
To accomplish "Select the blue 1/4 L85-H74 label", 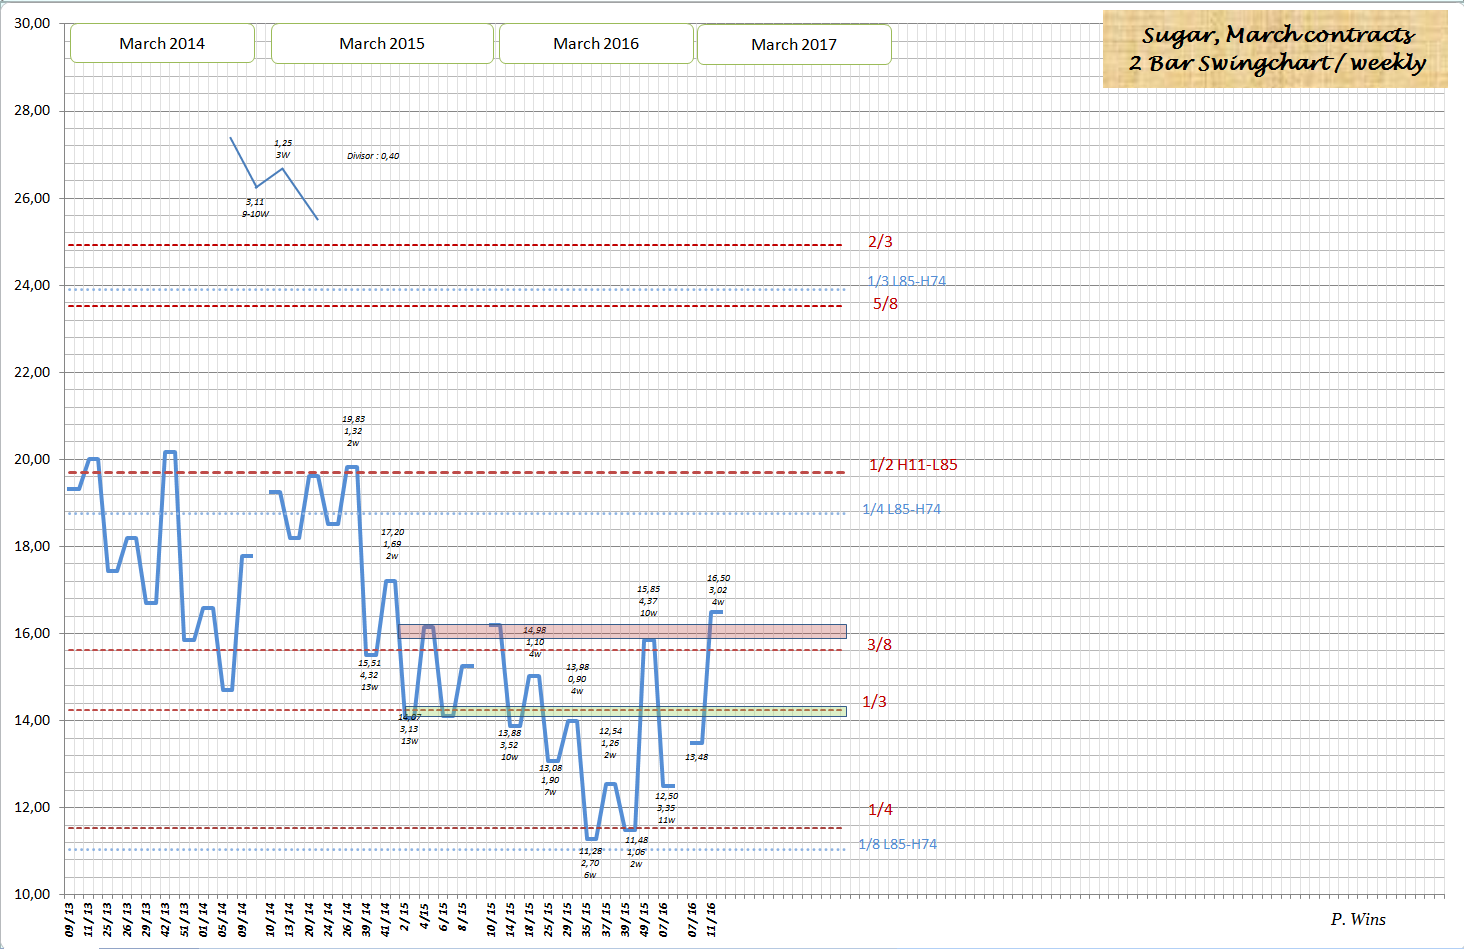I will (901, 510).
